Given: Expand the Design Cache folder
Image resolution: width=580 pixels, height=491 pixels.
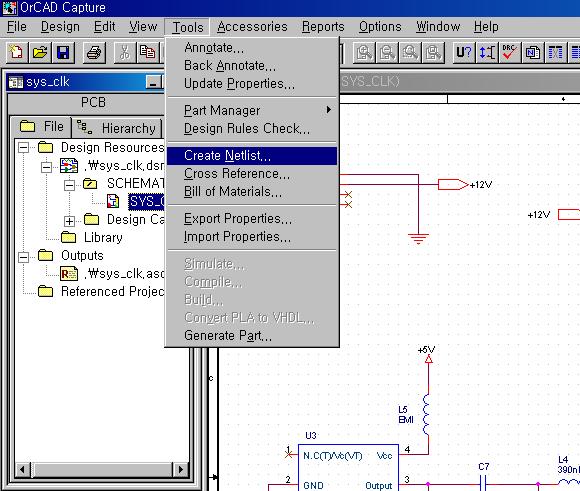Looking at the screenshot, I should (69, 221).
